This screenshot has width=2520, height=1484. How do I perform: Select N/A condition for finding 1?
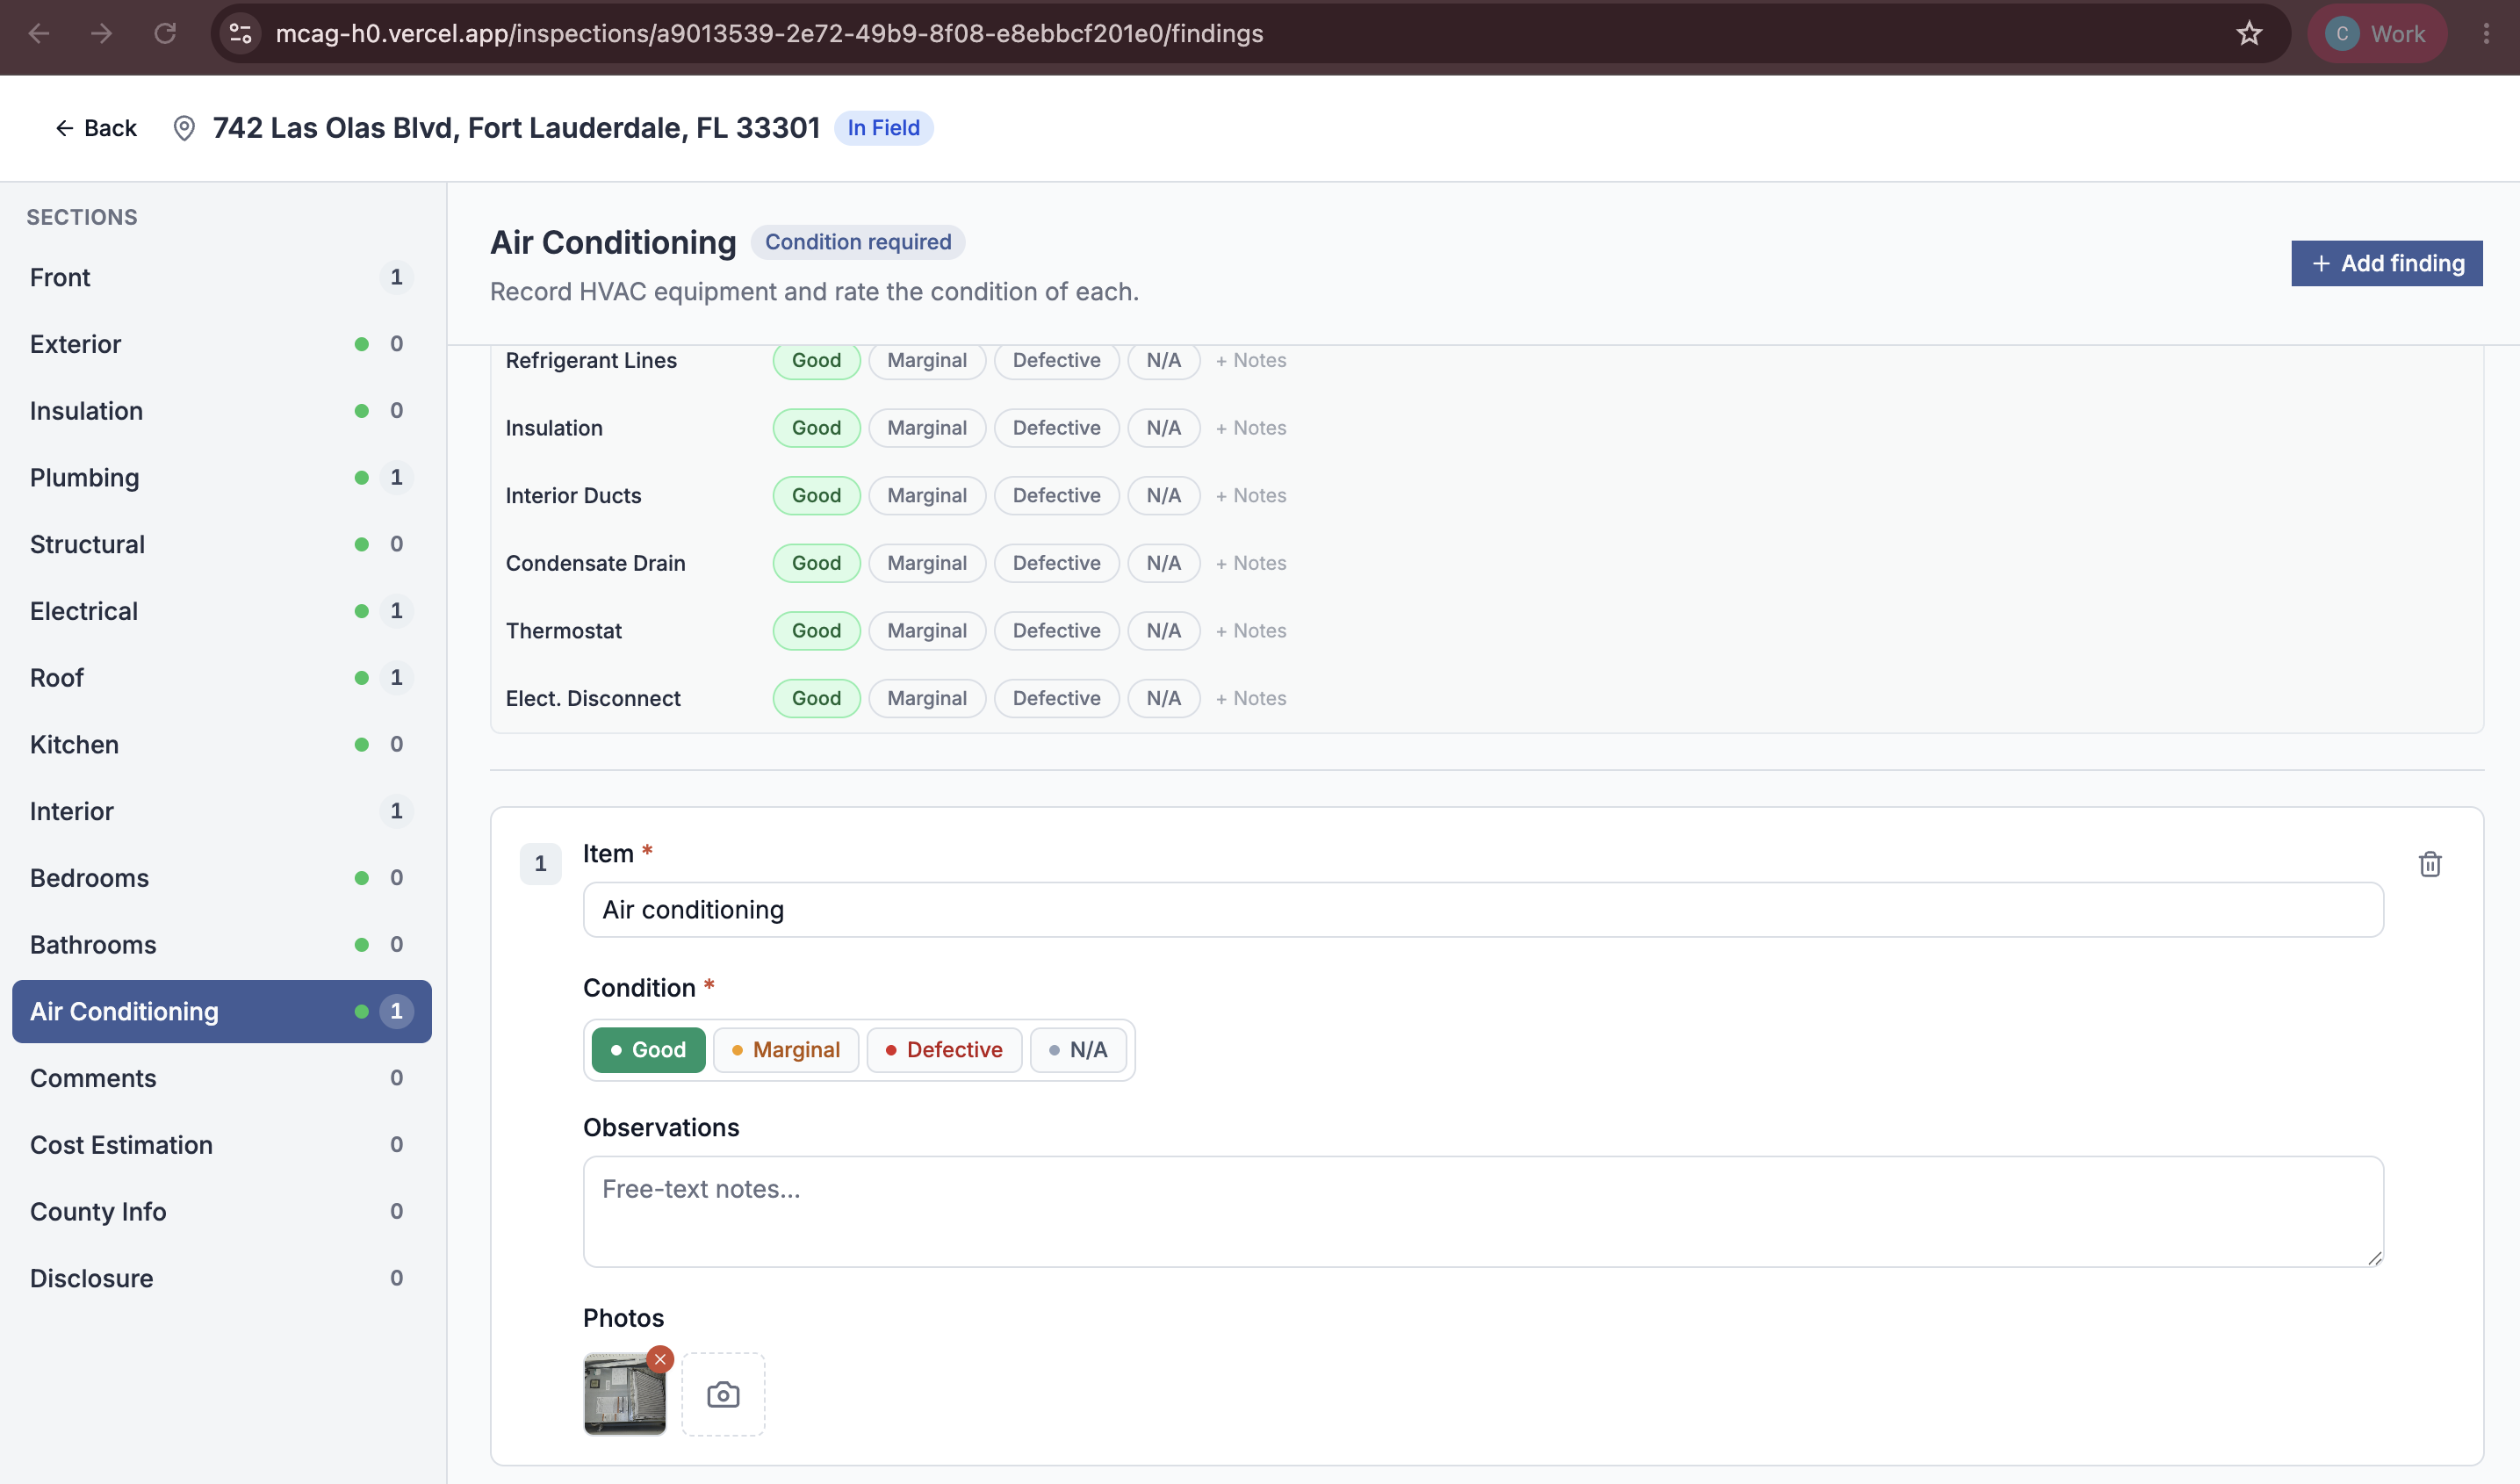pos(1078,1050)
